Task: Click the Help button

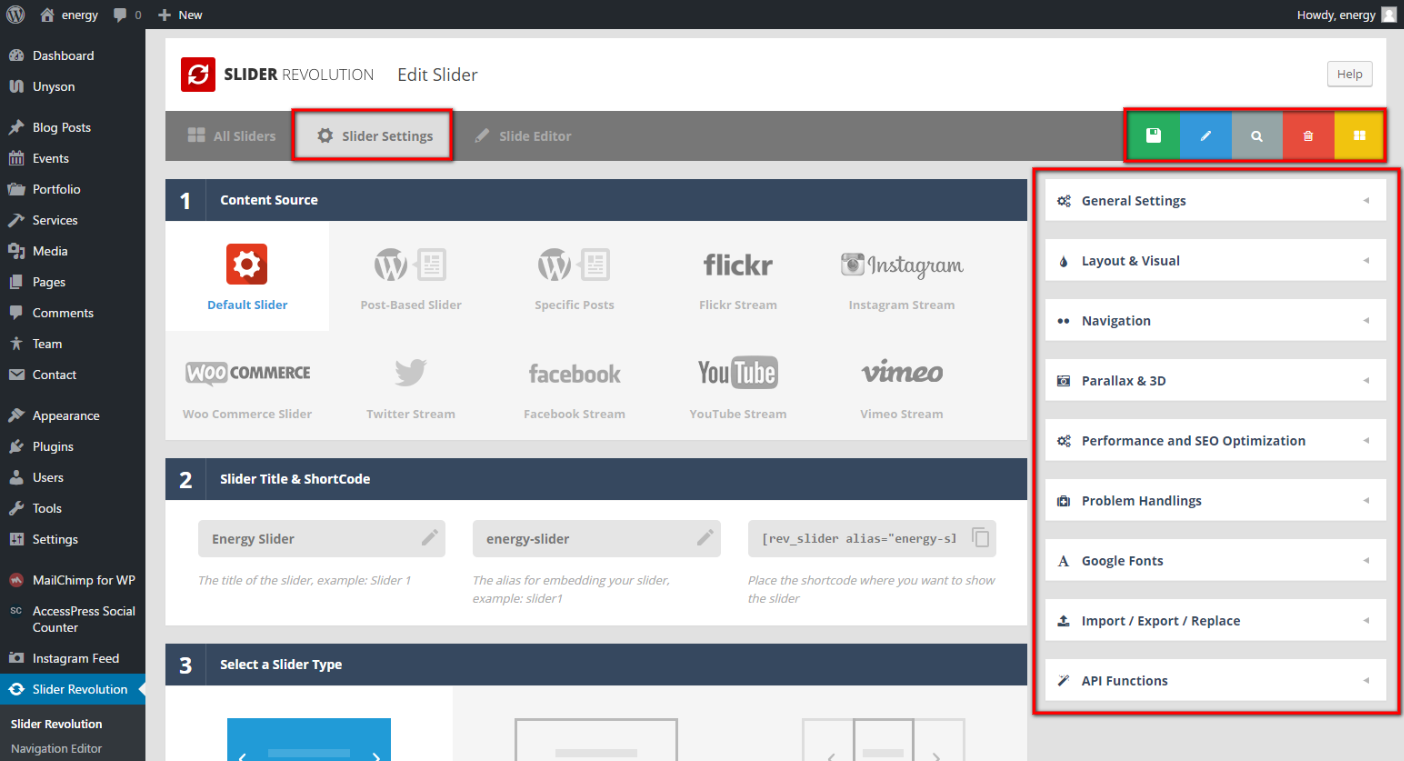Action: [1349, 74]
